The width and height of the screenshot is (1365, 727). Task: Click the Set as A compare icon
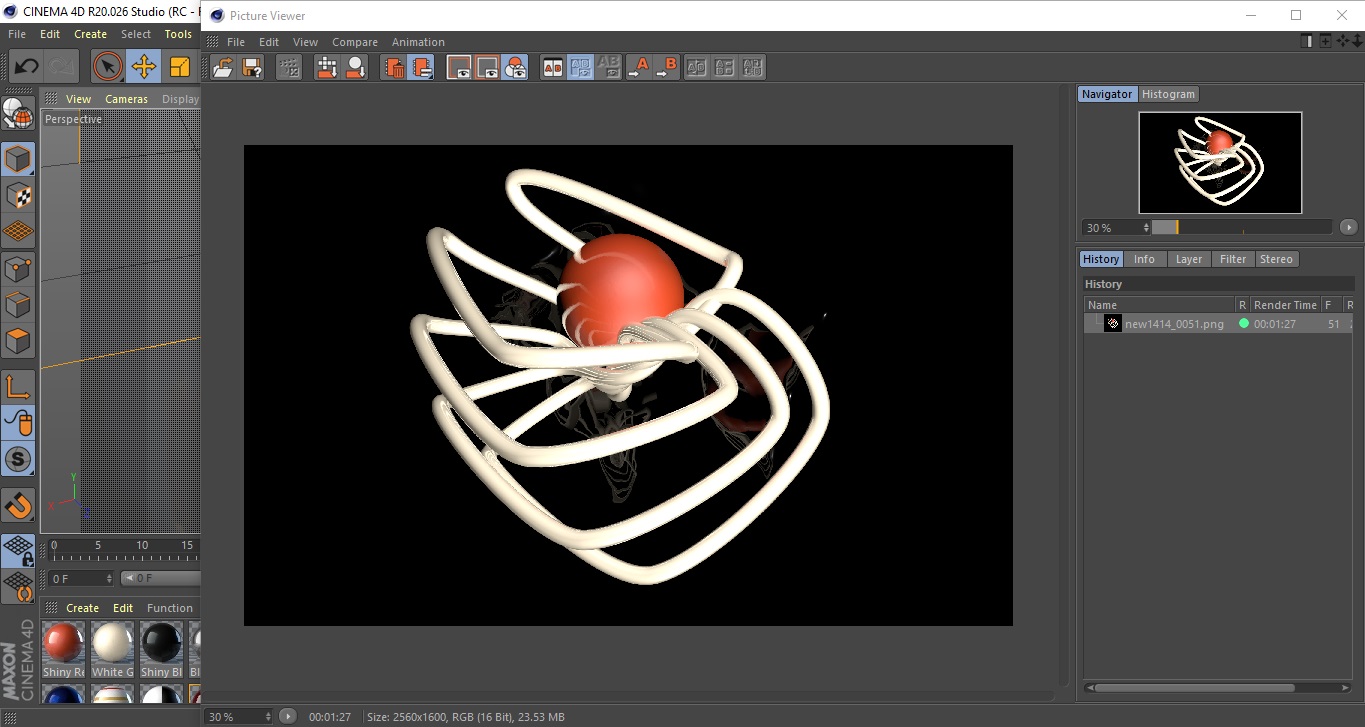638,68
